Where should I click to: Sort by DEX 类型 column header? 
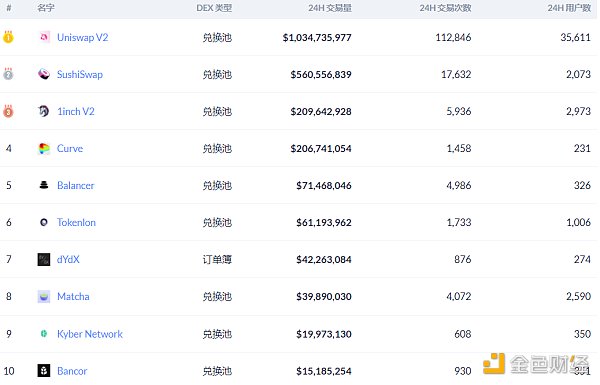[x=214, y=8]
